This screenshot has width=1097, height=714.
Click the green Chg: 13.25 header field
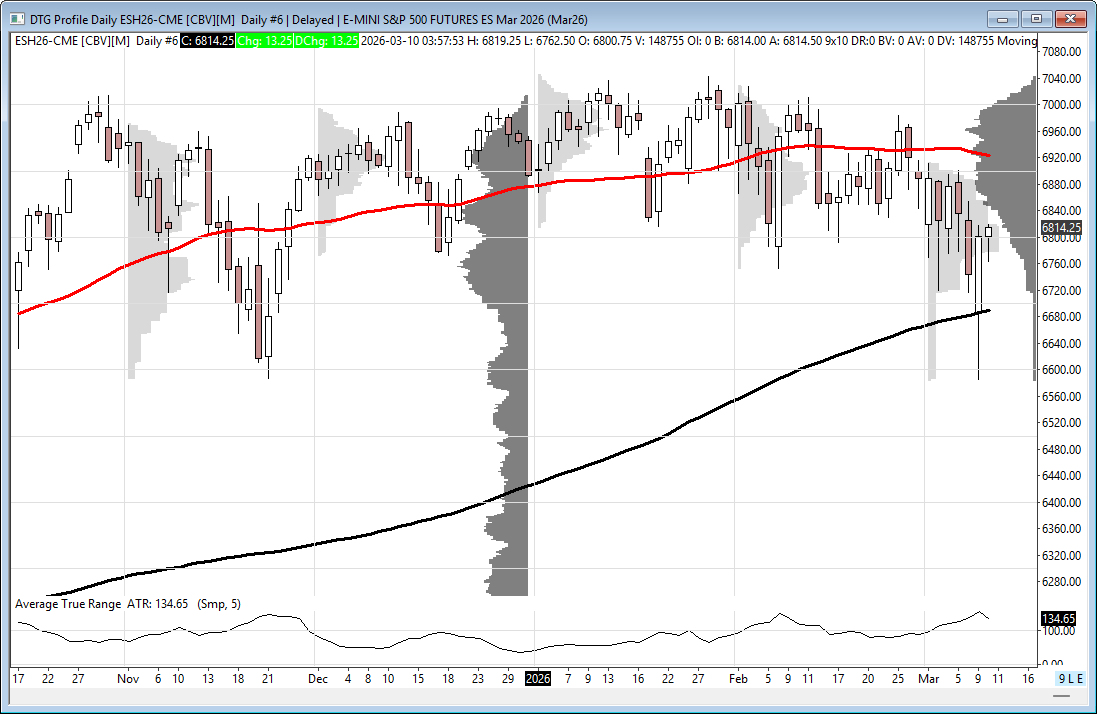[265, 40]
